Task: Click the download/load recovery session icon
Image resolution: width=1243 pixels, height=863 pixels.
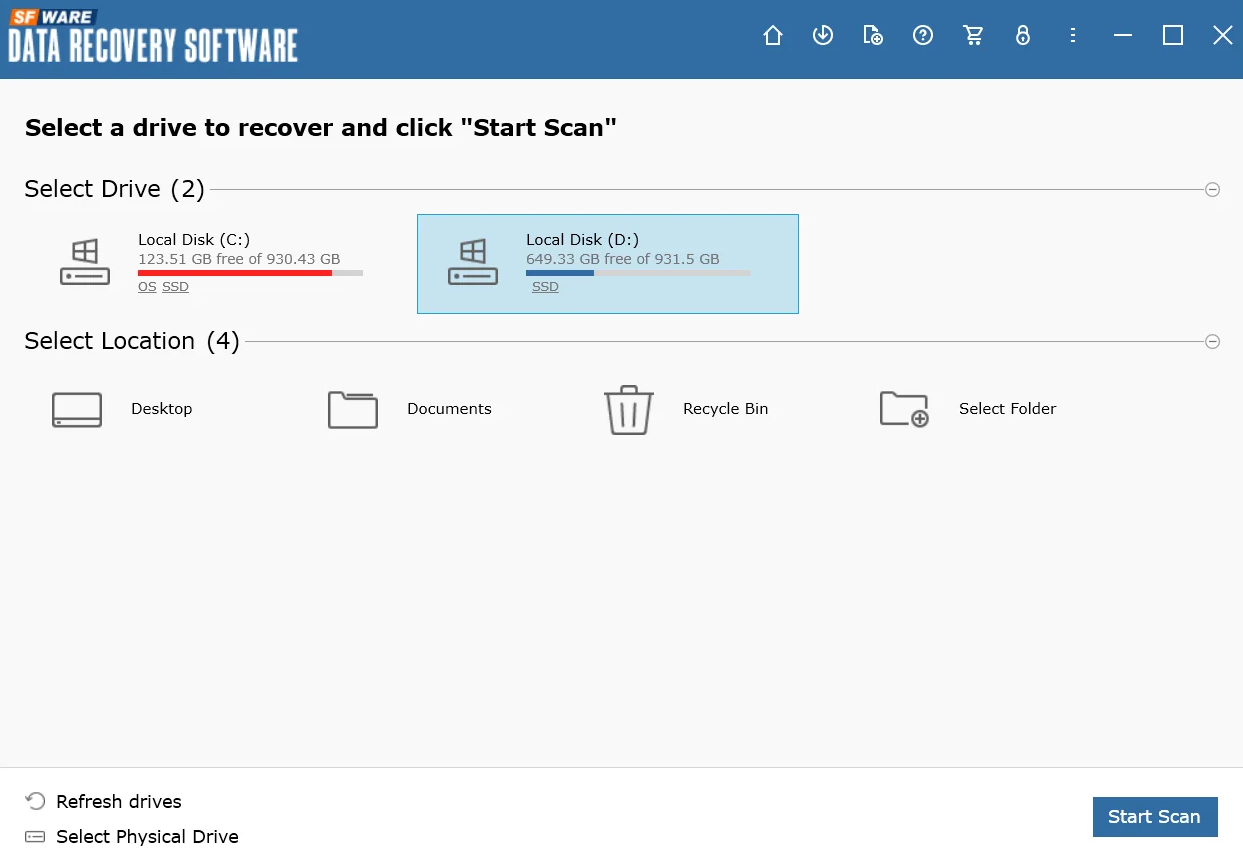Action: tap(823, 36)
